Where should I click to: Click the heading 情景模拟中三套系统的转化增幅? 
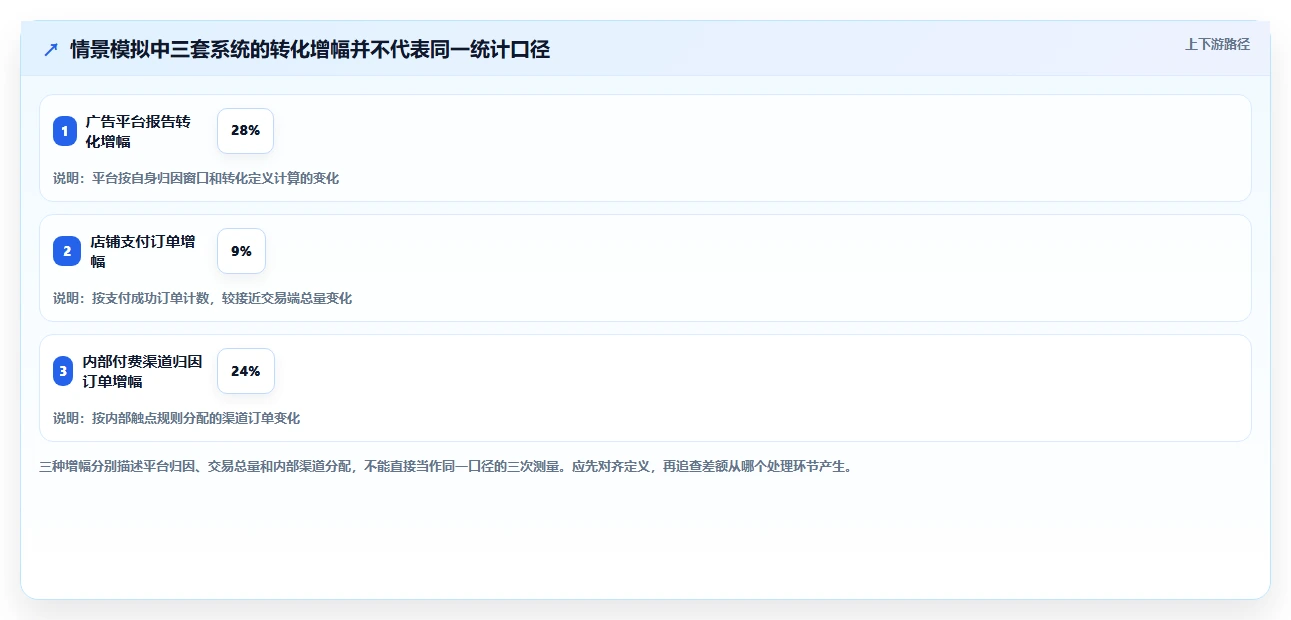pyautogui.click(x=310, y=50)
